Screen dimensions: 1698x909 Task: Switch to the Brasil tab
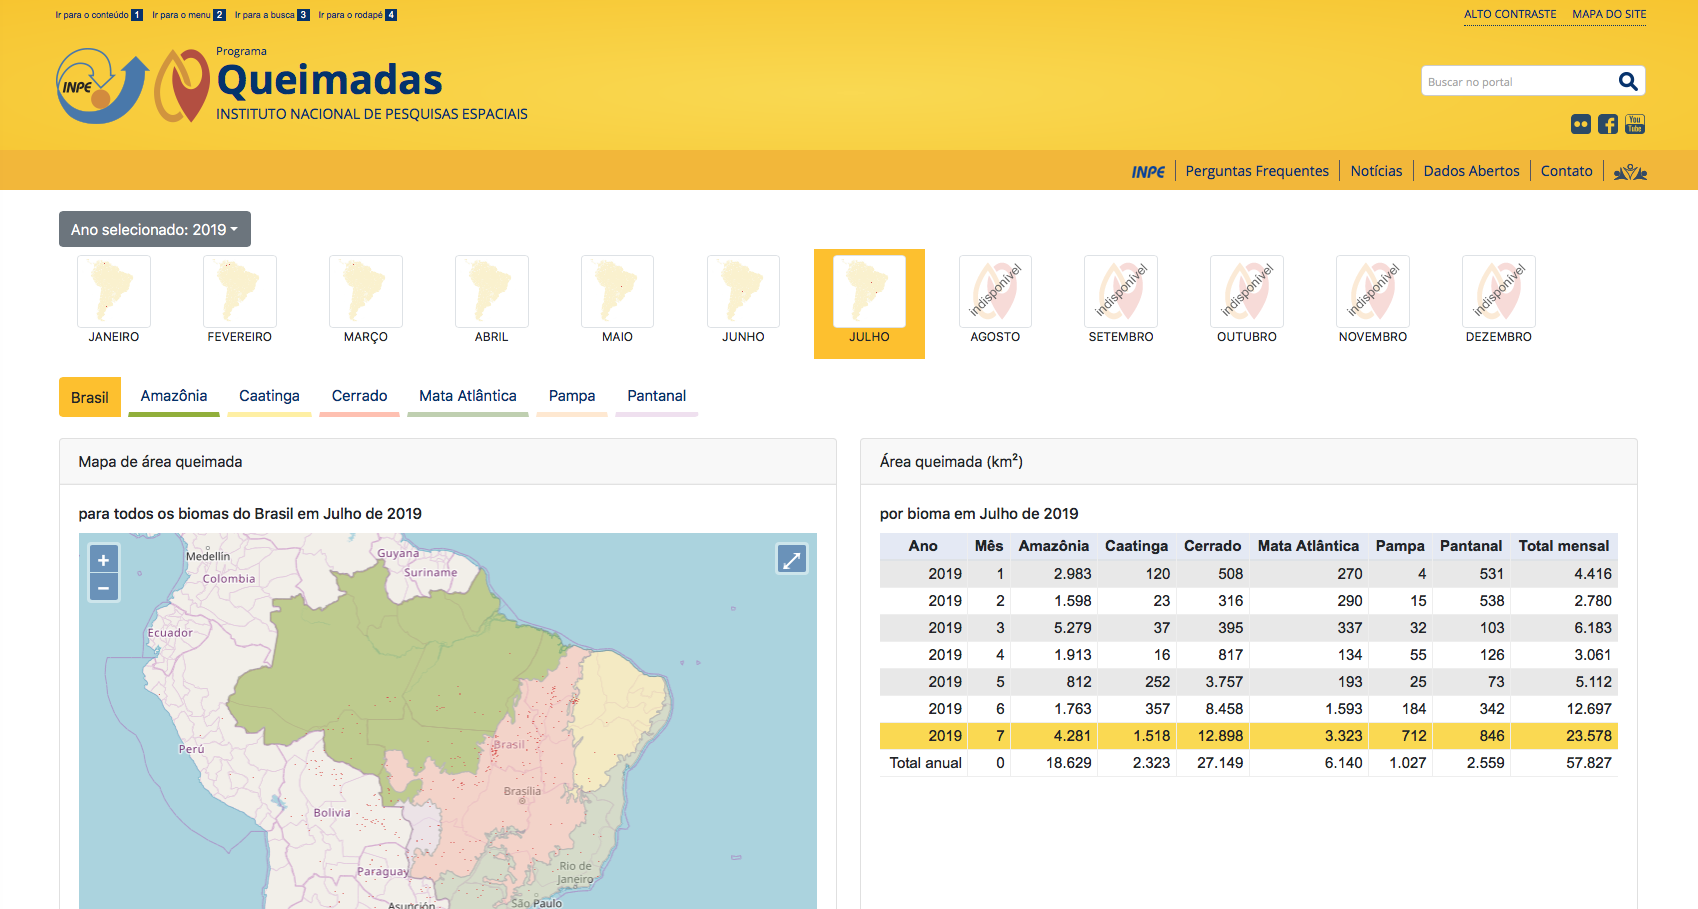coord(90,397)
